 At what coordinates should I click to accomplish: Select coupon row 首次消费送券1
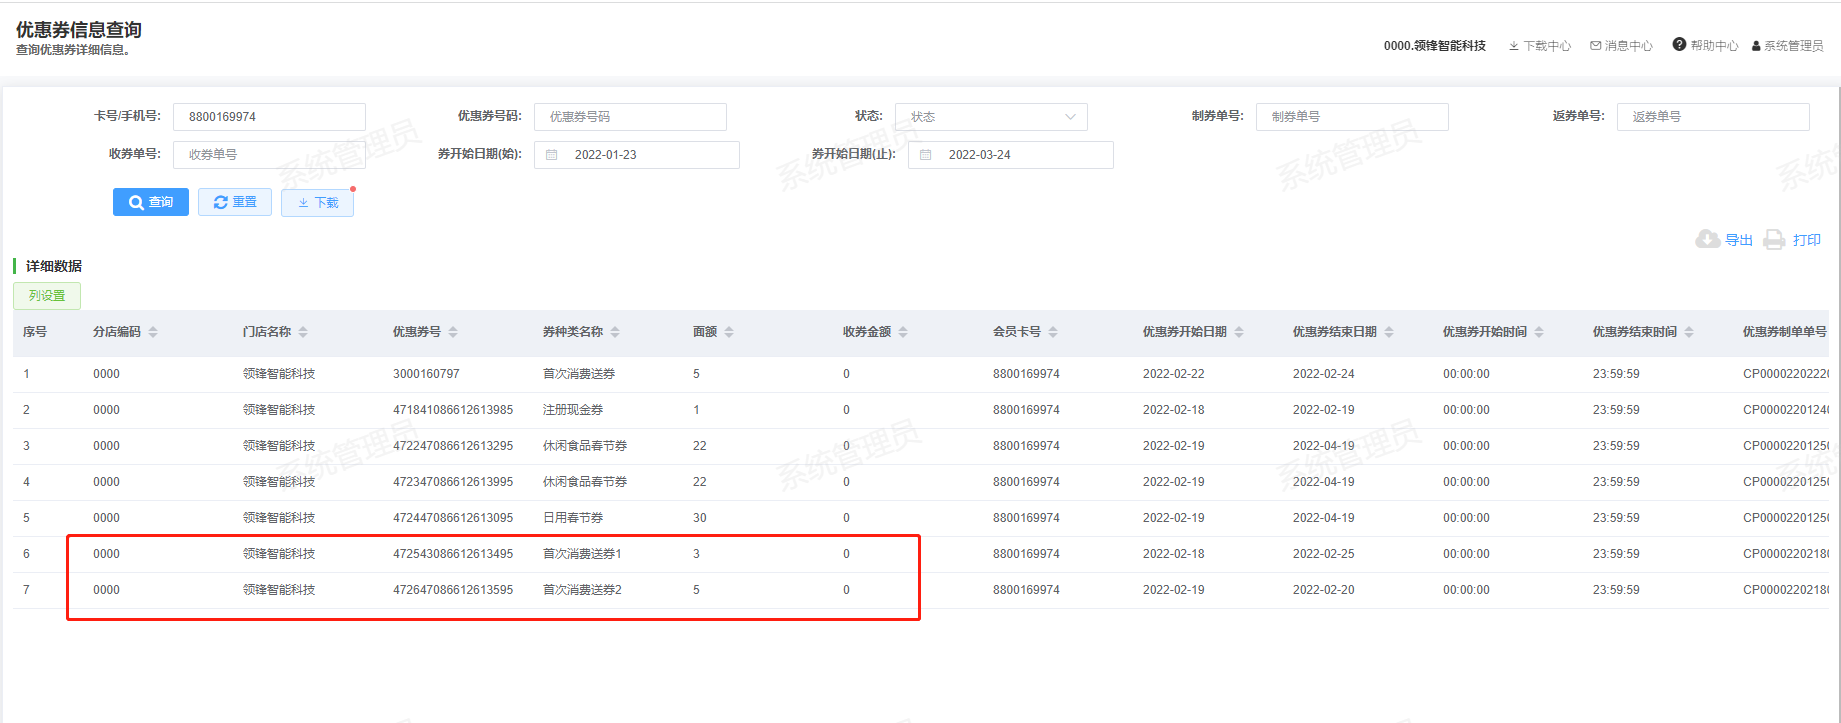click(x=582, y=554)
